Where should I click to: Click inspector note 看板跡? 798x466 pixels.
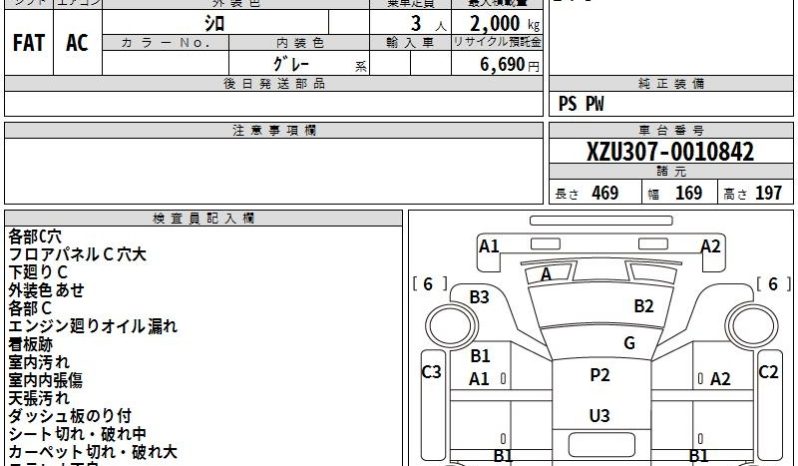(31, 344)
